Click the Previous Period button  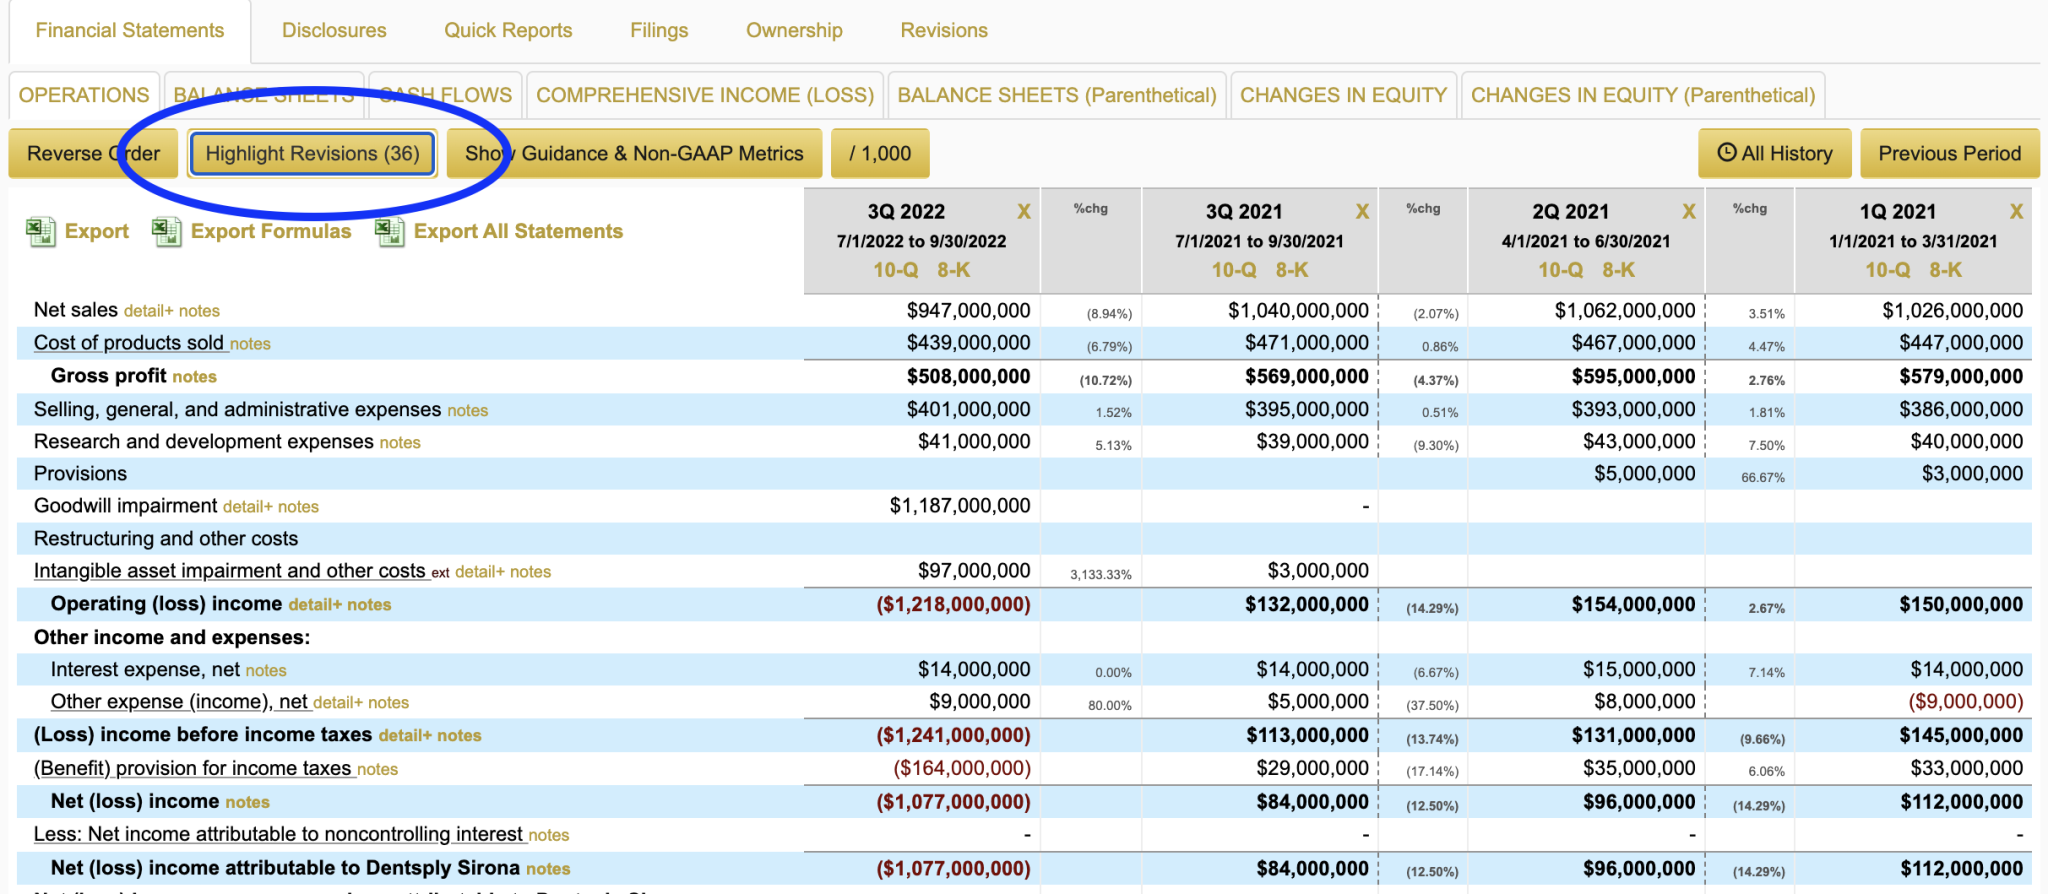pos(1948,153)
